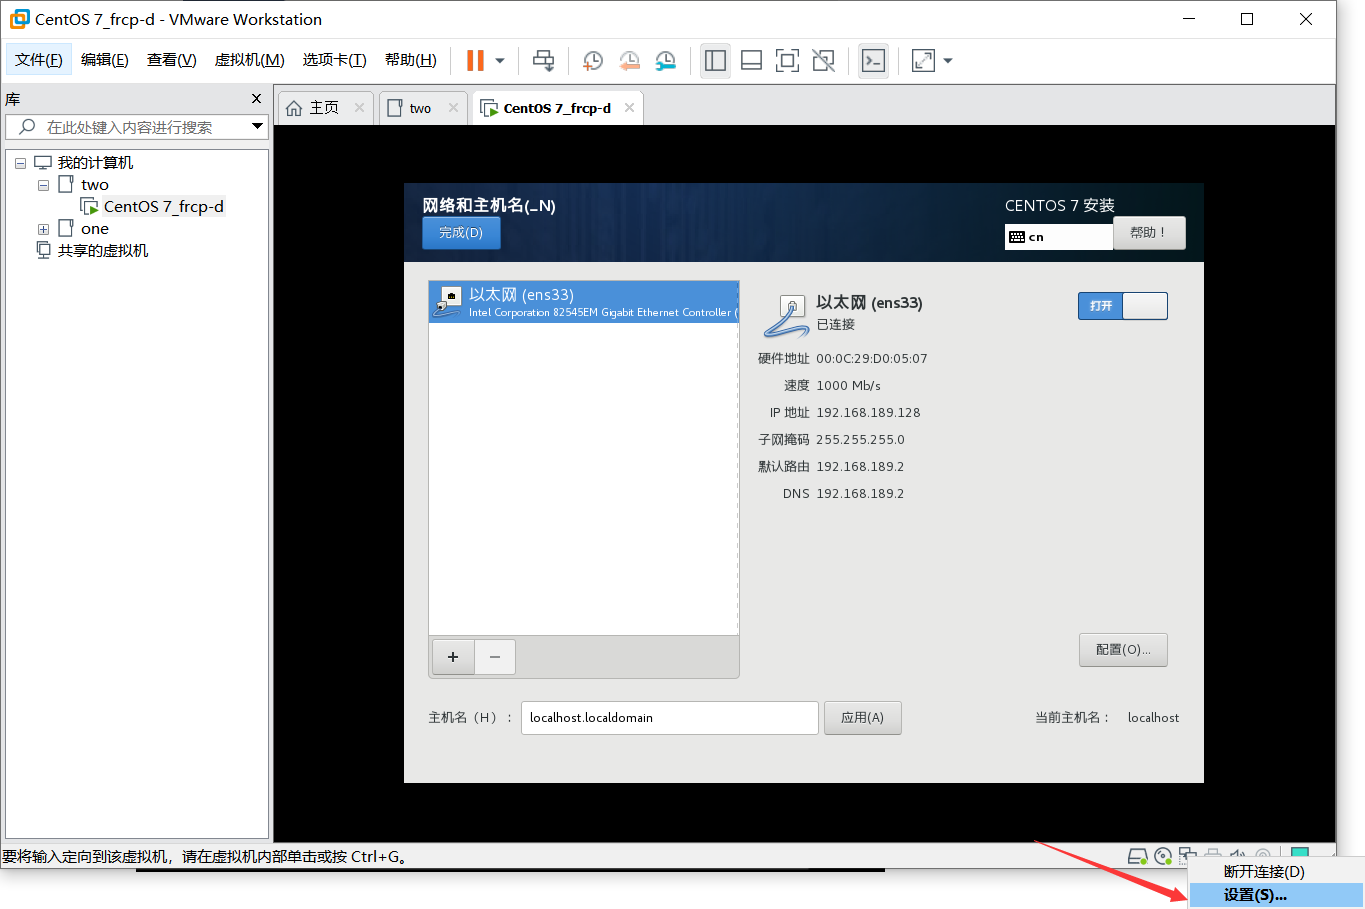1365x909 pixels.
Task: Click the Send Ctrl+Alt+Del toolbar icon
Action: click(x=543, y=61)
